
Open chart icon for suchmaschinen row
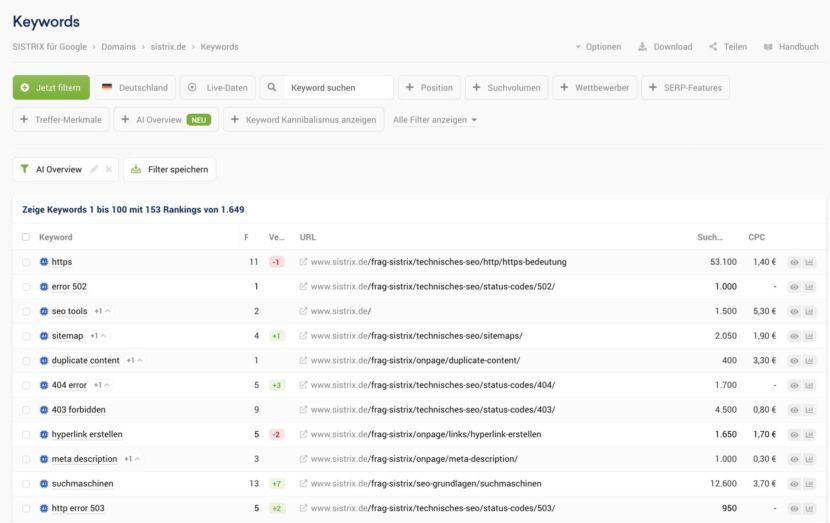tap(809, 484)
